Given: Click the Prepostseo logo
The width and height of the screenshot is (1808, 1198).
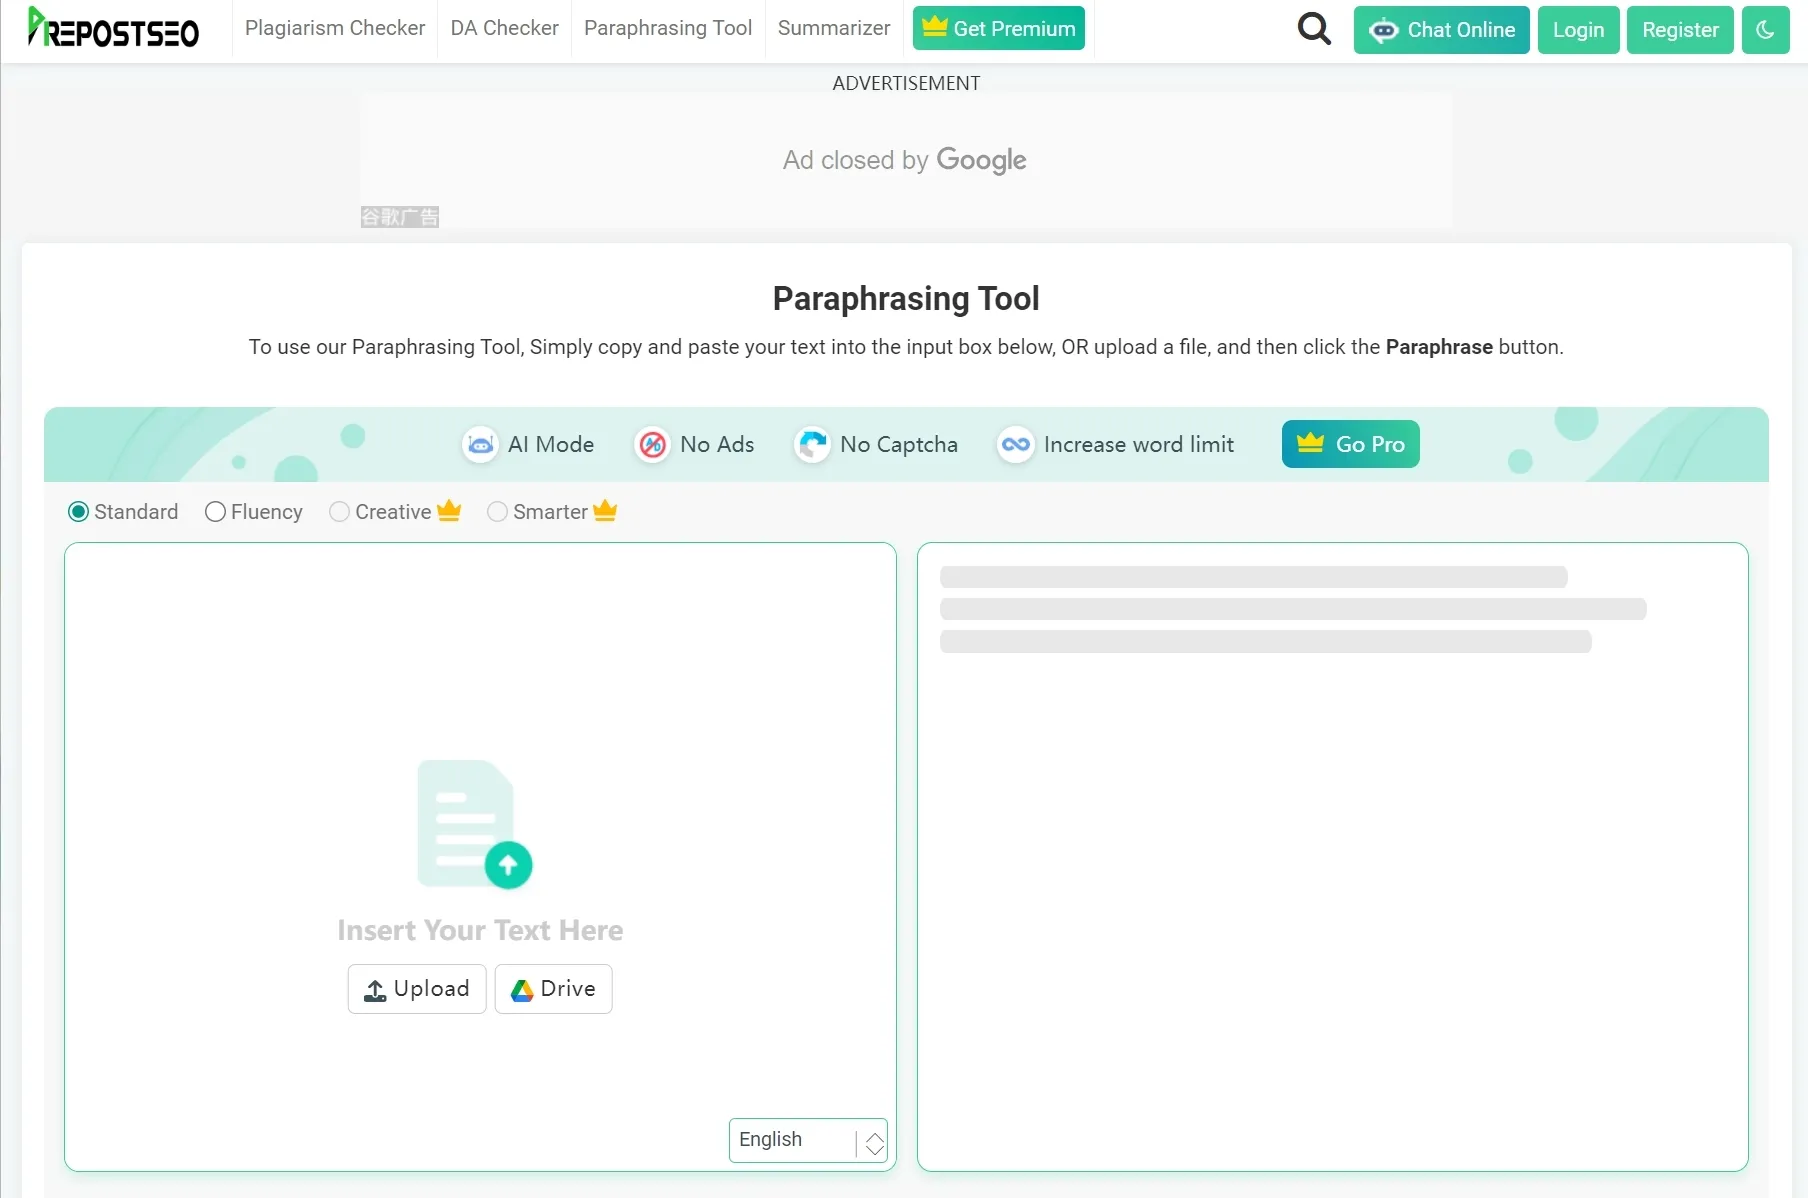Looking at the screenshot, I should click(x=113, y=28).
